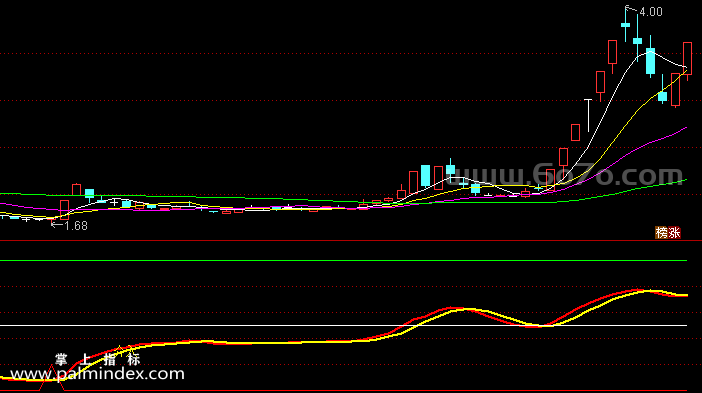Click the red triangle spike in indicator panel
This screenshot has width=702, height=393.
pos(51,378)
